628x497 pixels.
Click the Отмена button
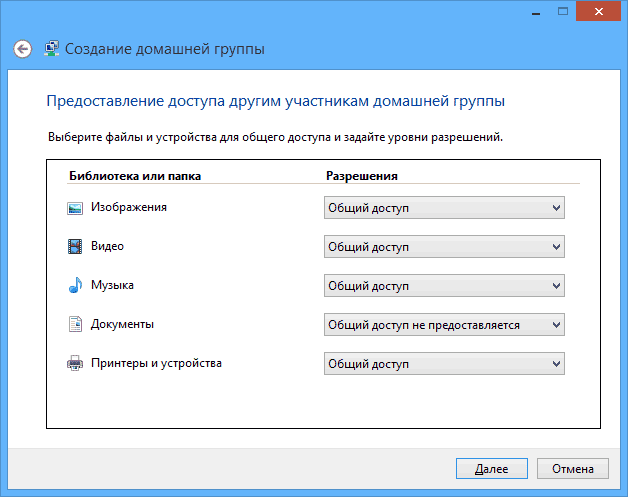point(573,469)
